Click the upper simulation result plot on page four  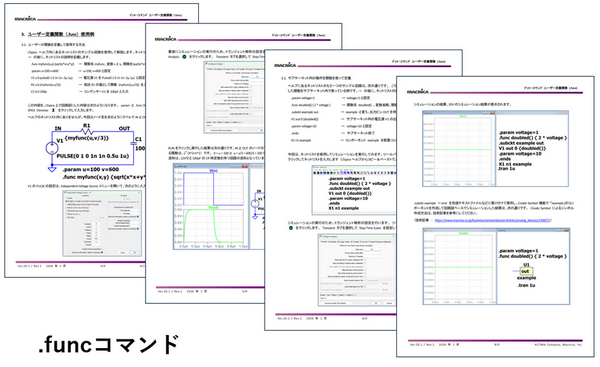[x=459, y=149]
